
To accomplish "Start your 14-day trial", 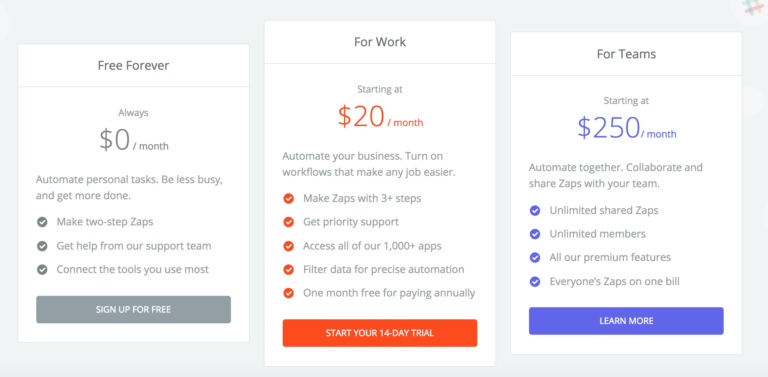I will (380, 333).
